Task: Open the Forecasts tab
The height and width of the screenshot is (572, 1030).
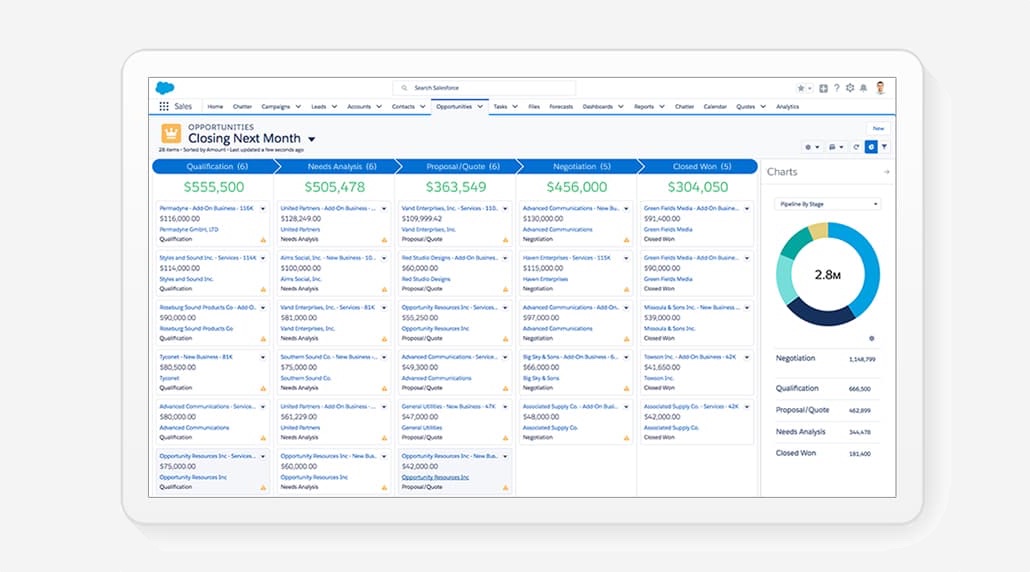Action: click(x=561, y=106)
